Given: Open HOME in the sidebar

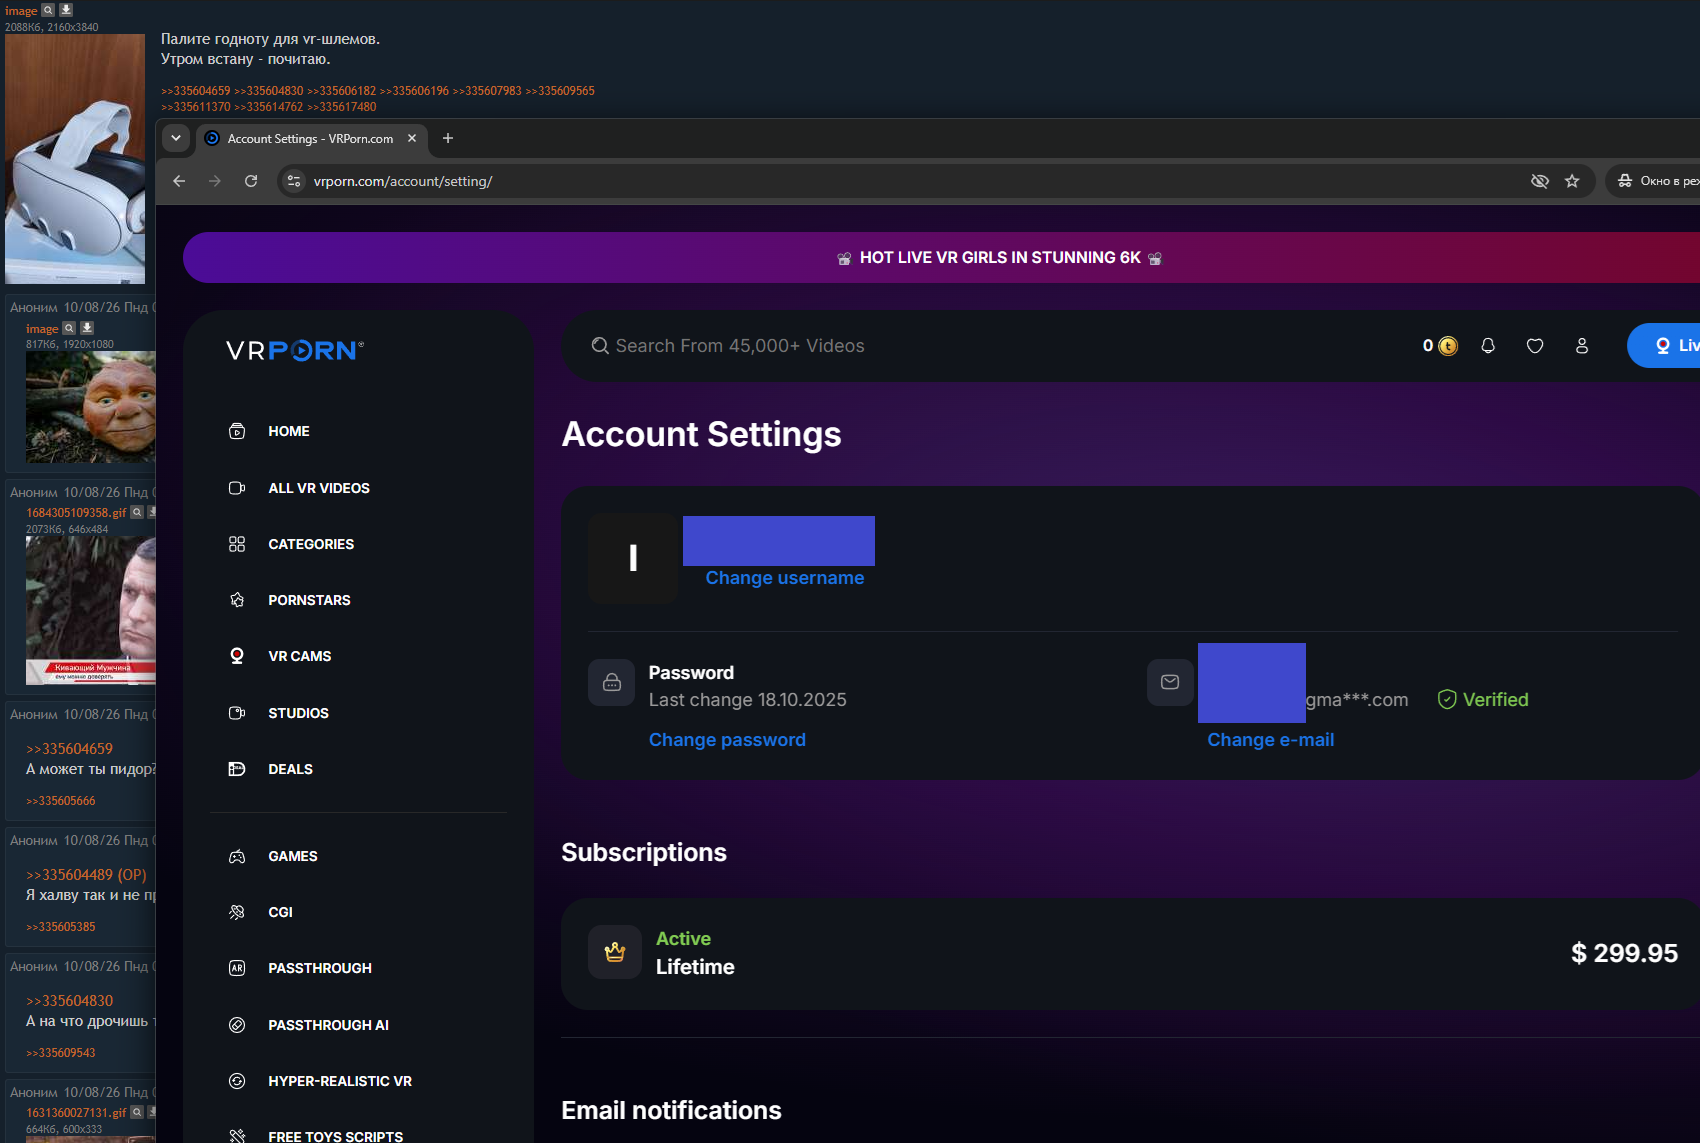Looking at the screenshot, I should pyautogui.click(x=288, y=431).
